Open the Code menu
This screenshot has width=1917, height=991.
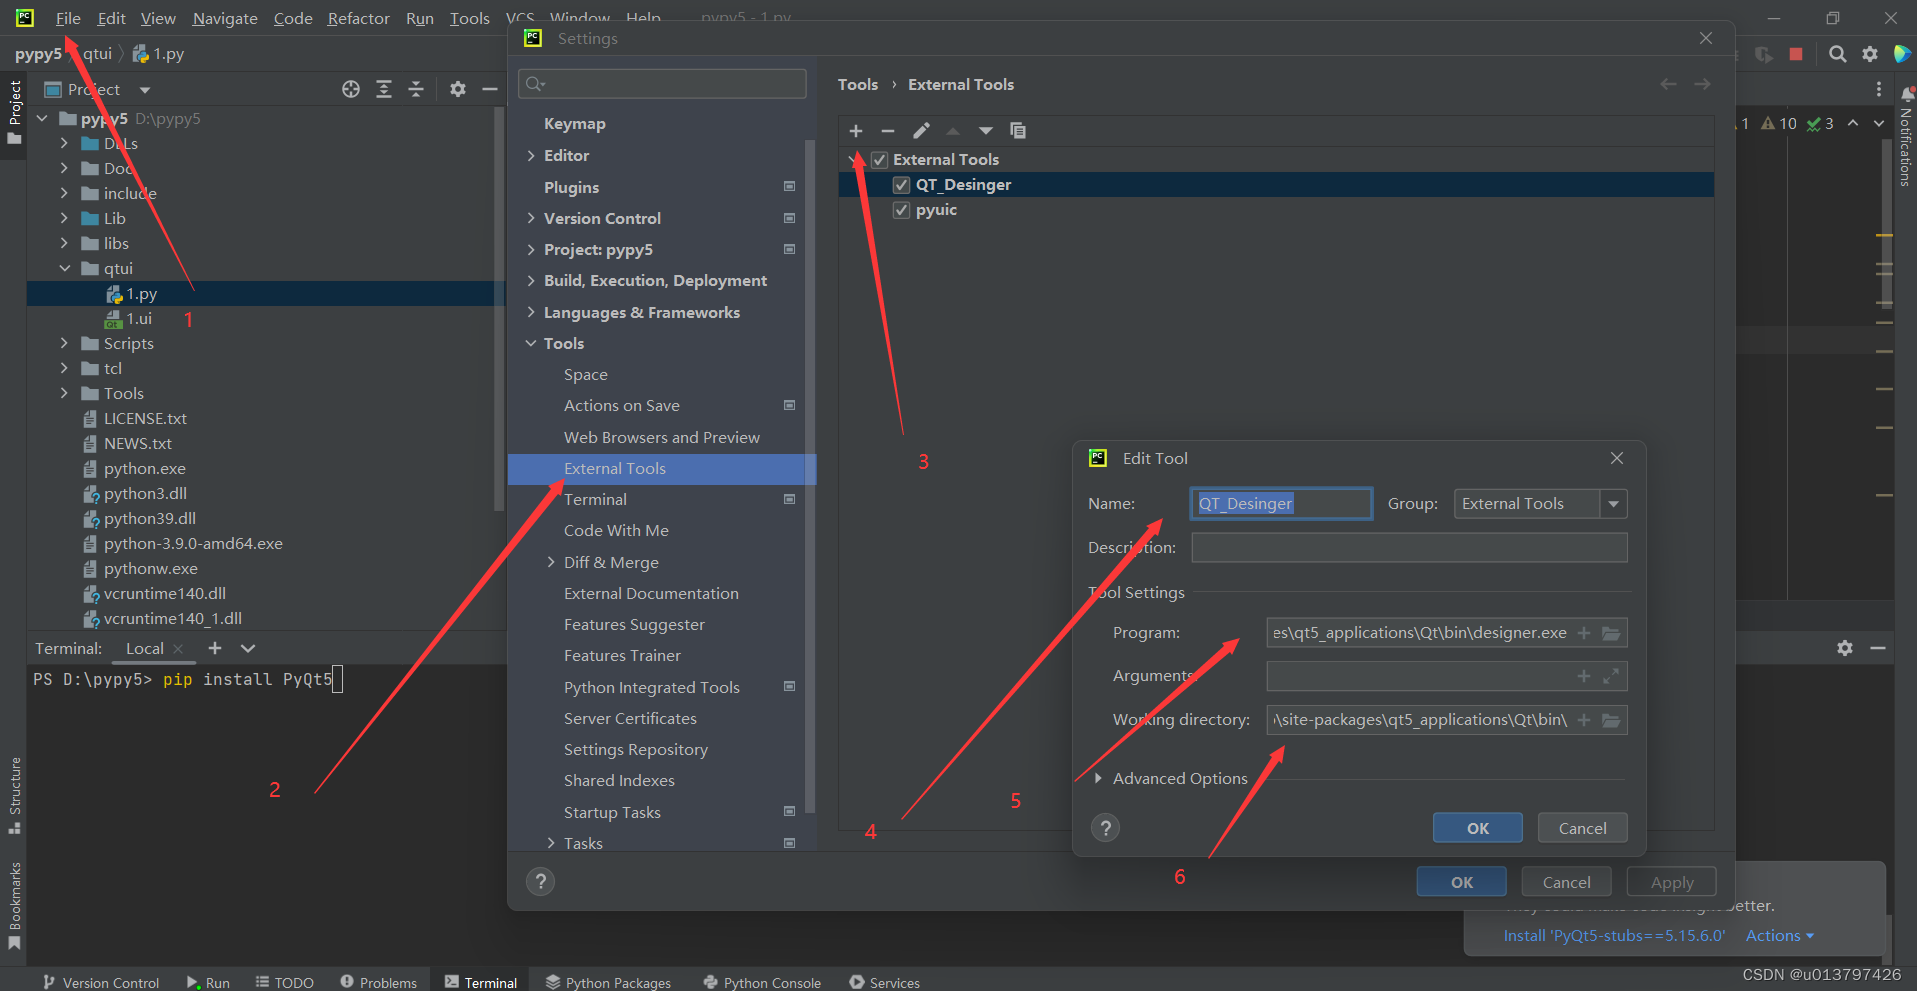point(293,18)
